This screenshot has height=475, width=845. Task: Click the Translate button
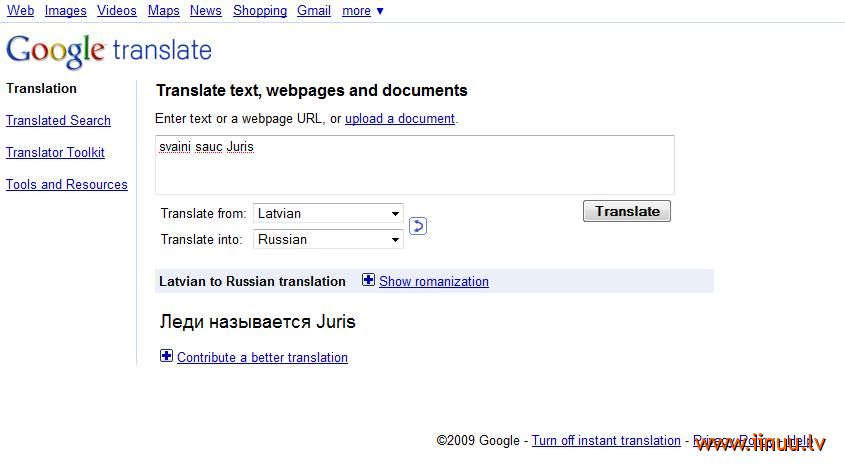click(627, 211)
